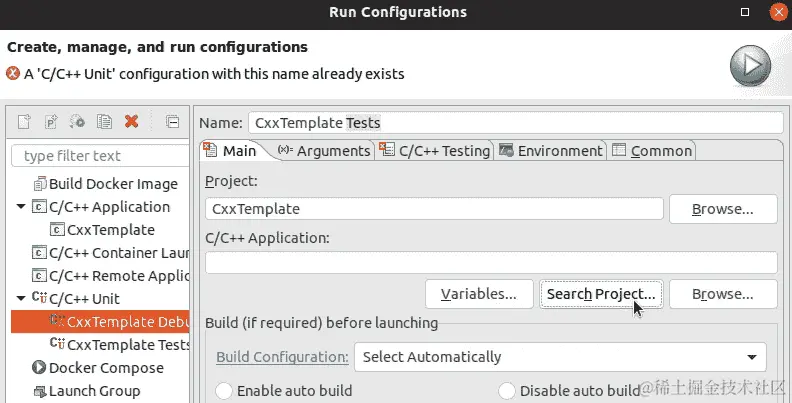Image resolution: width=792 pixels, height=403 pixels.
Task: Click the New launch configuration icon
Action: [x=24, y=122]
